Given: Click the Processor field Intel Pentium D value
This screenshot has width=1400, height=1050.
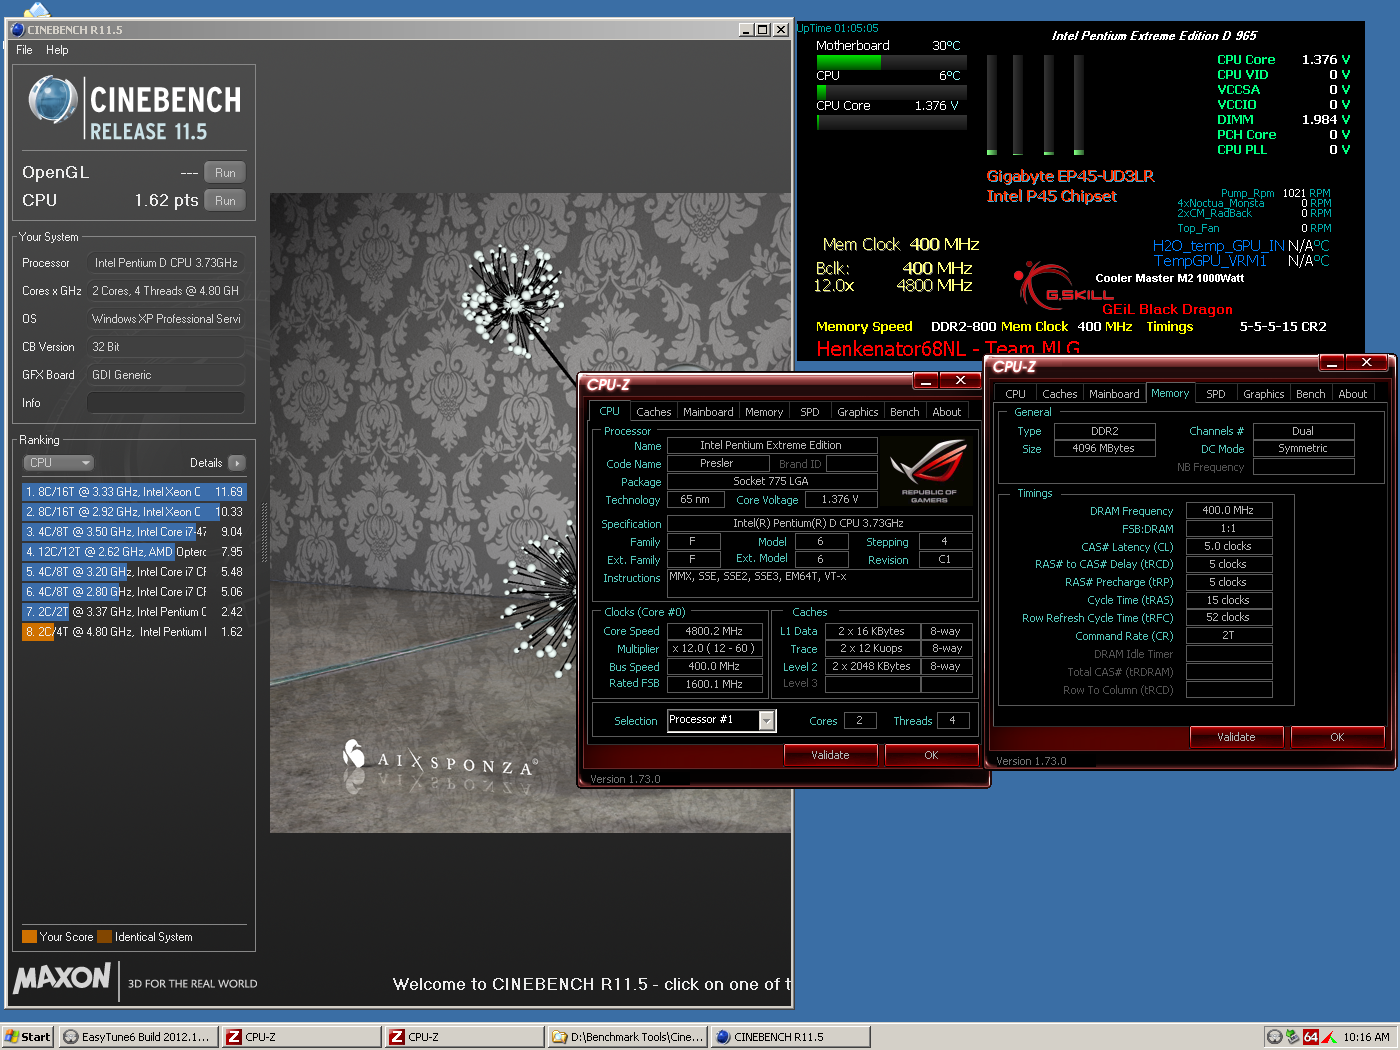Looking at the screenshot, I should click(x=165, y=263).
